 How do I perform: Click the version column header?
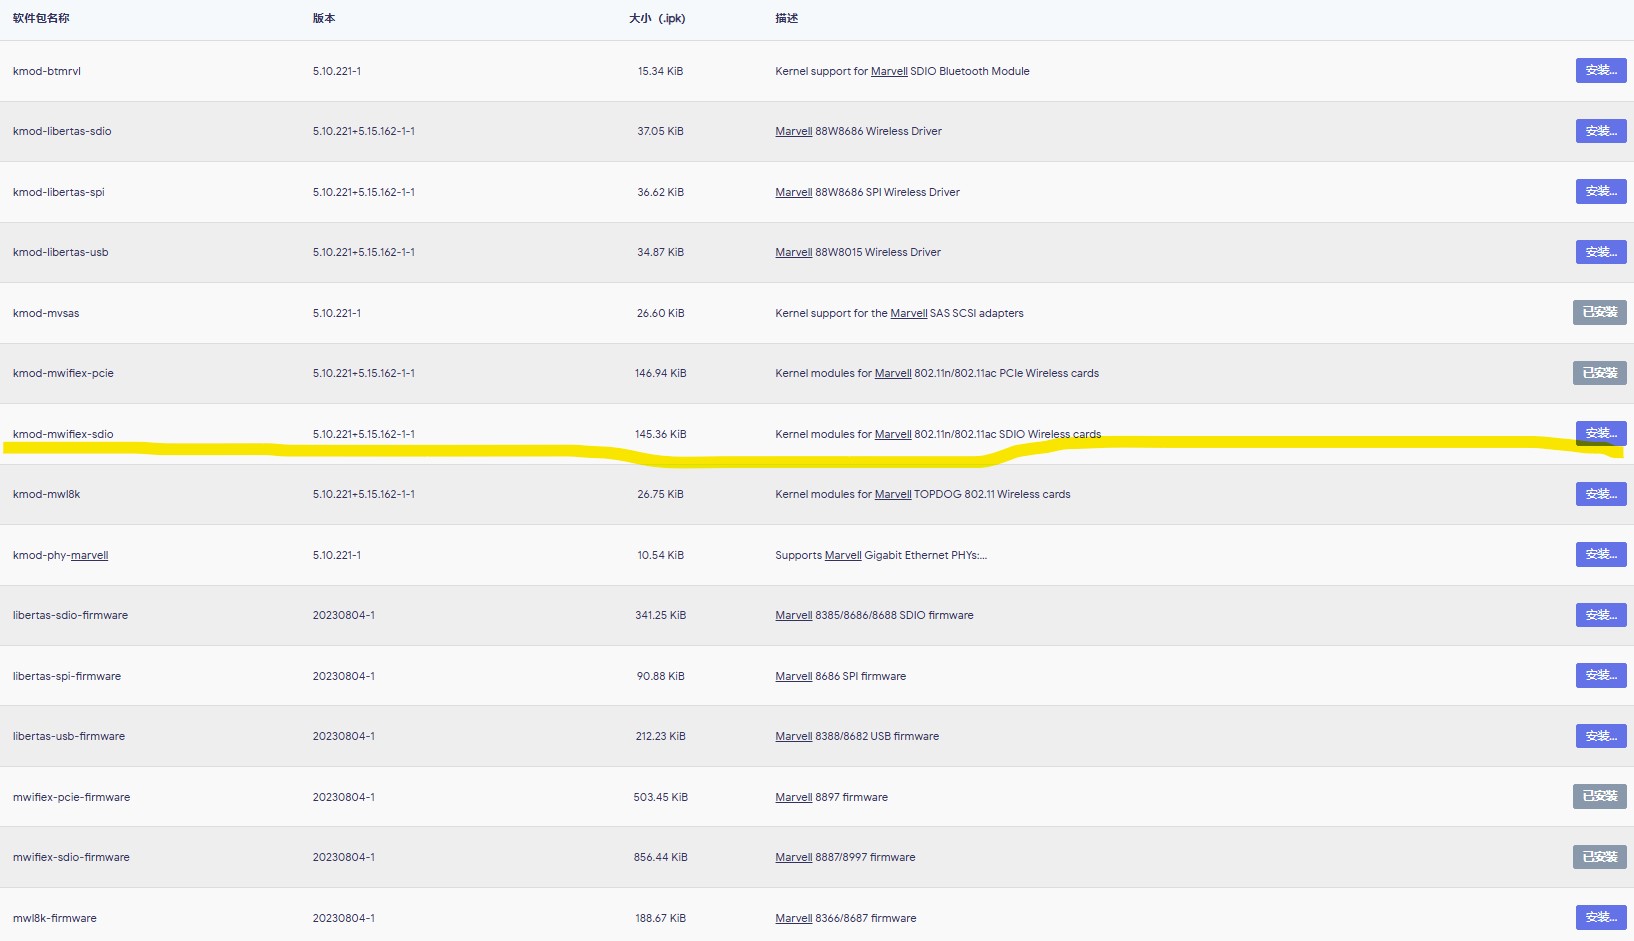(324, 18)
